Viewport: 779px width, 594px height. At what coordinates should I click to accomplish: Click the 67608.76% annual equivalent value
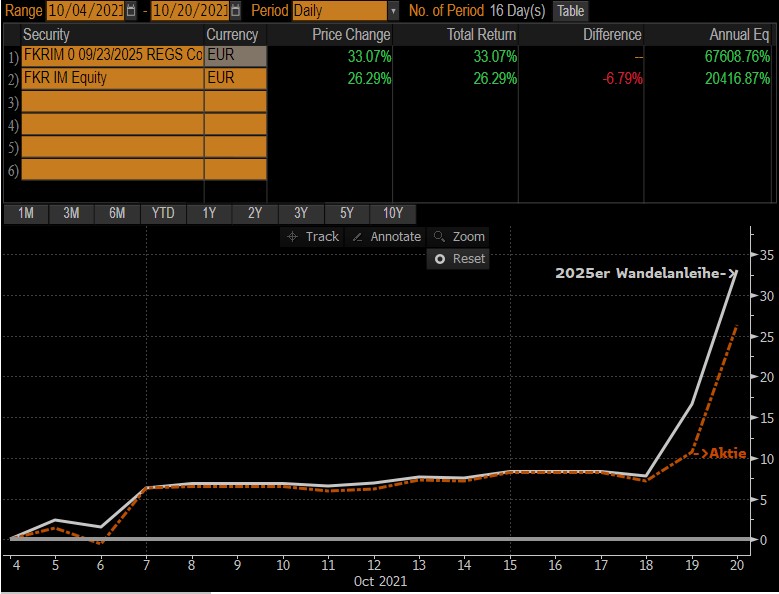737,57
